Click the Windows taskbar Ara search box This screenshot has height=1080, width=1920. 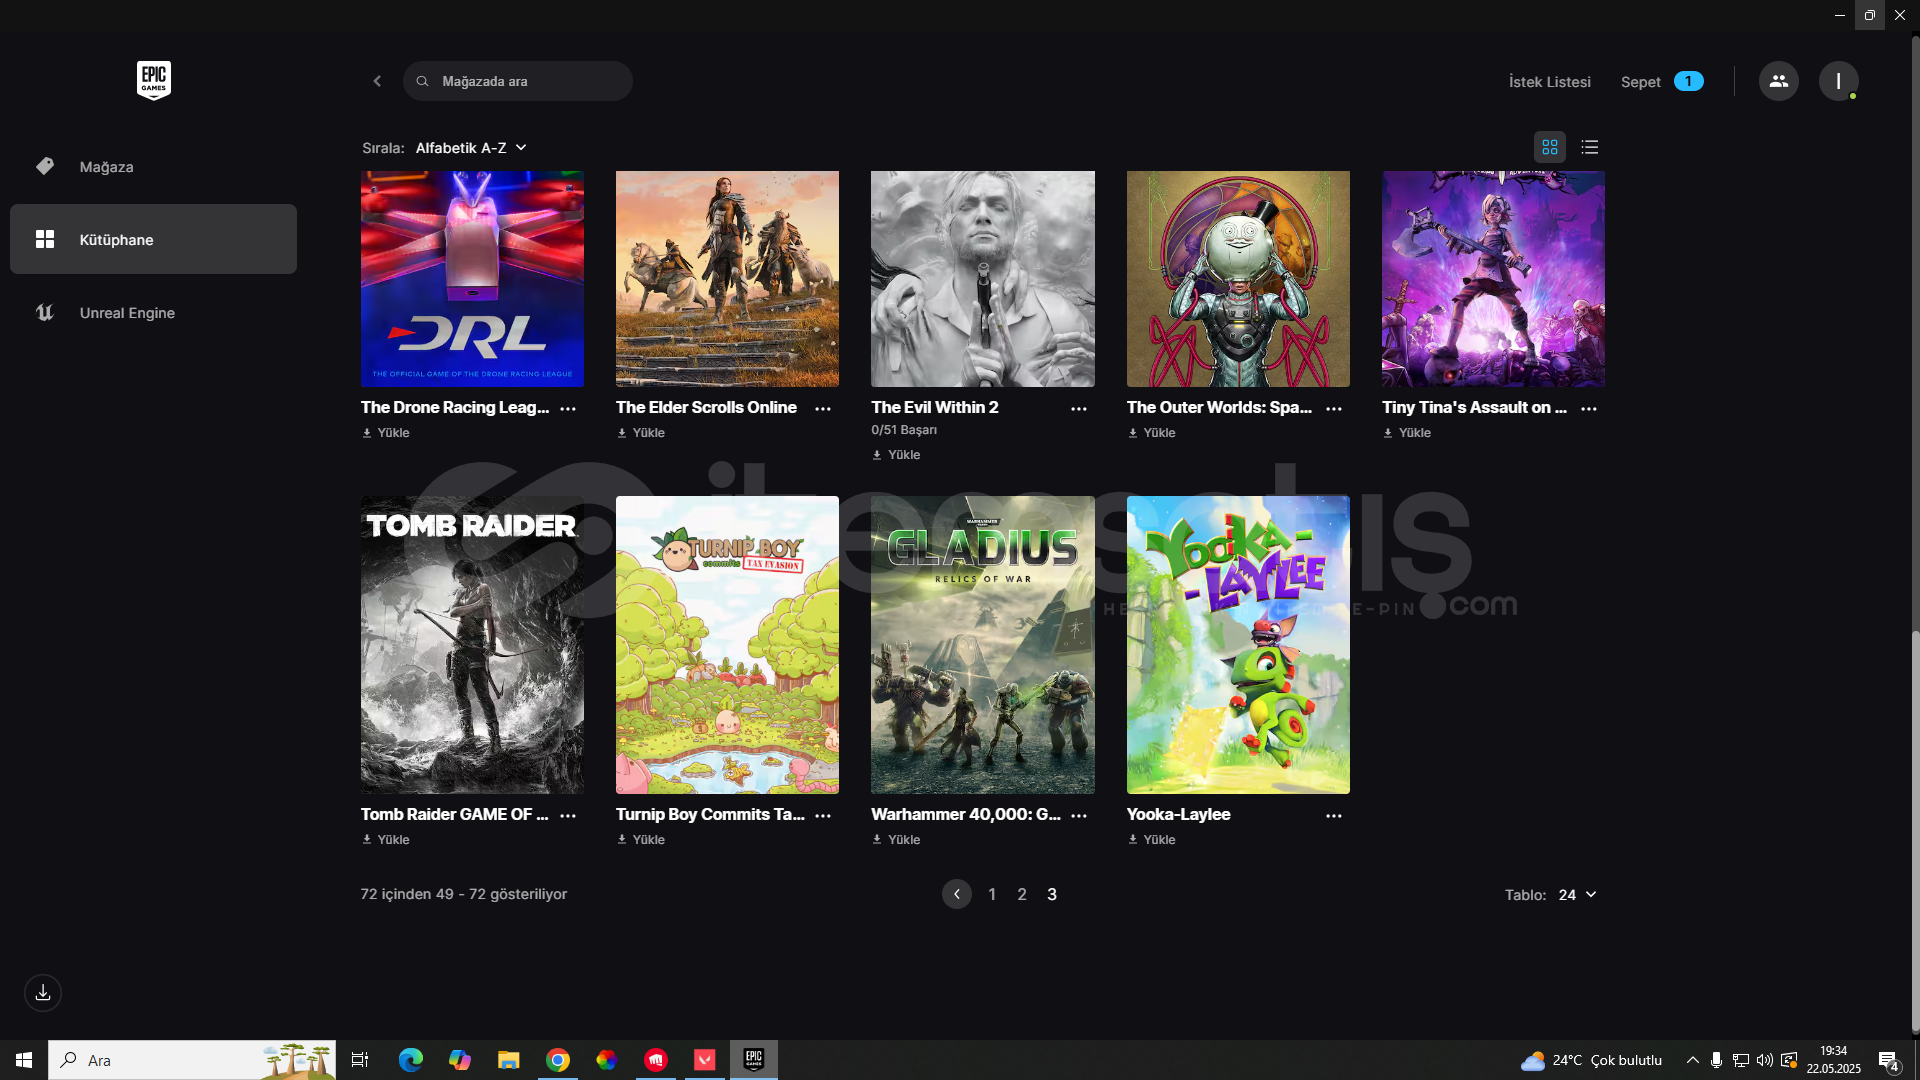coord(192,1060)
